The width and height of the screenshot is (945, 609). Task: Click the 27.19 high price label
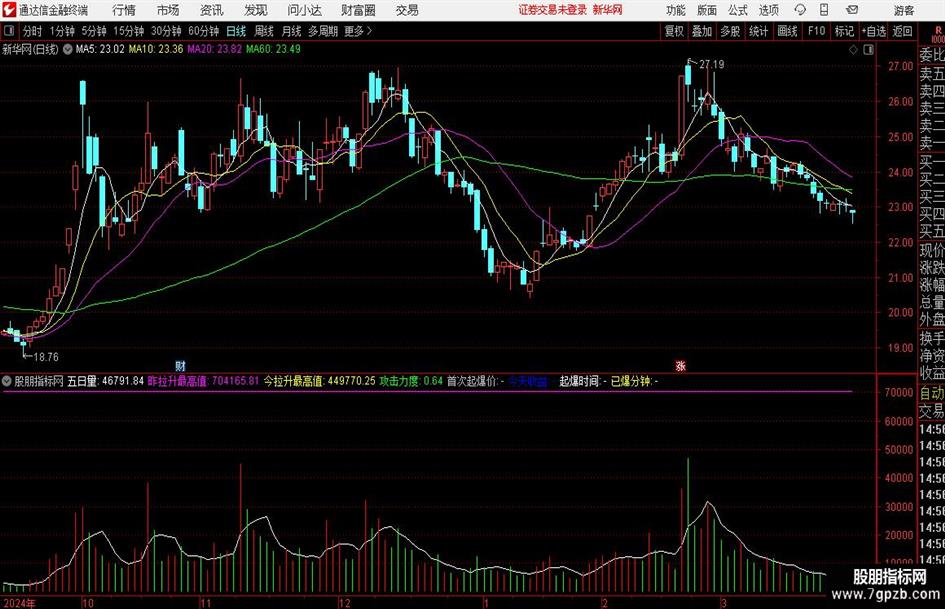(x=712, y=65)
